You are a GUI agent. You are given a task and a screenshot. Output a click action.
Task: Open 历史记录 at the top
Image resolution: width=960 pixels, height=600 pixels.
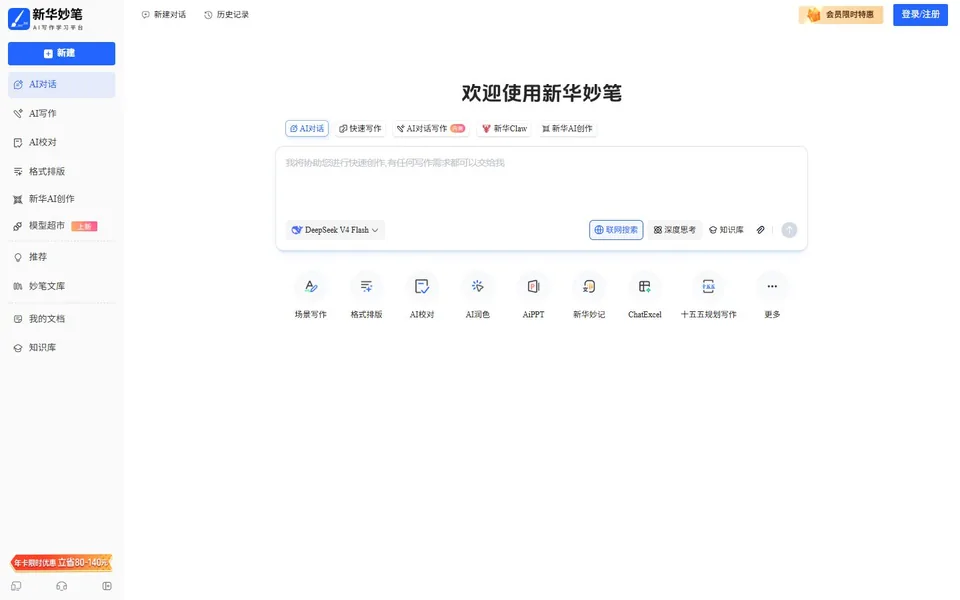(227, 15)
